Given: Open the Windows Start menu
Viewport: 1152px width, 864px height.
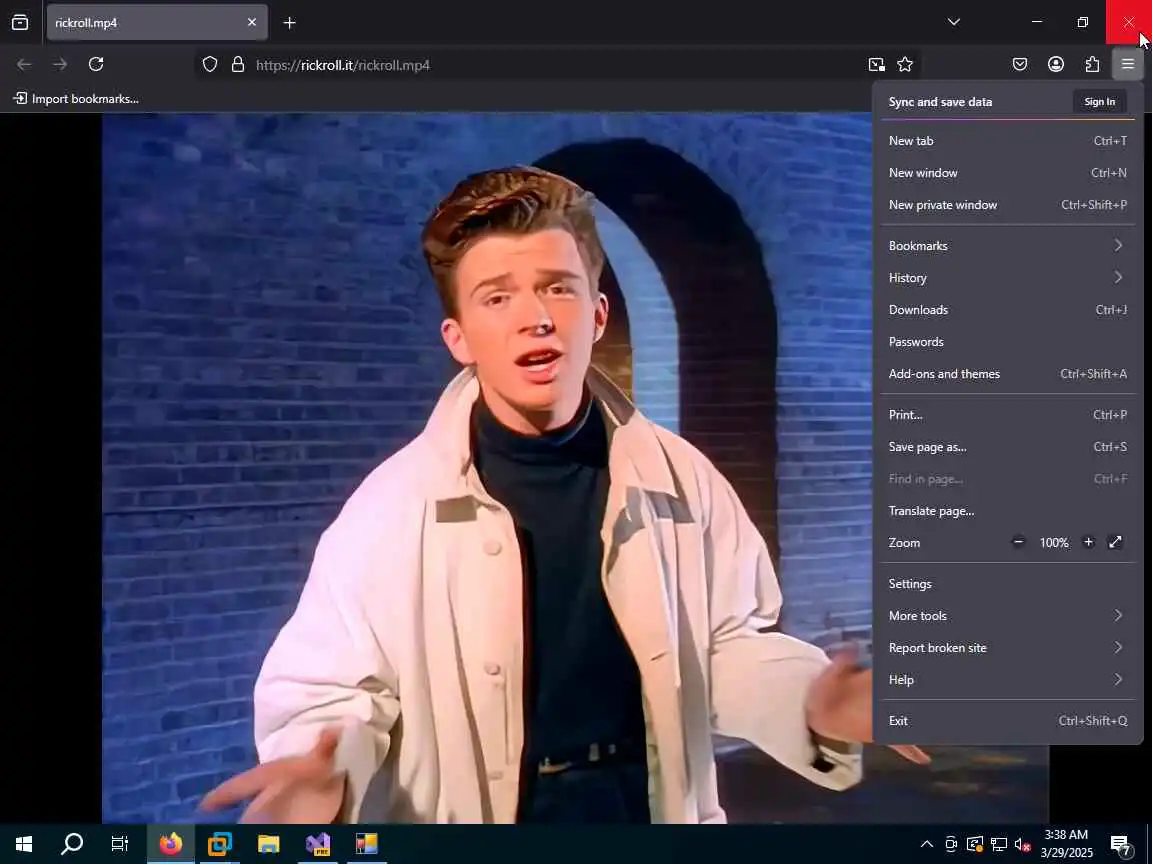Looking at the screenshot, I should point(24,844).
